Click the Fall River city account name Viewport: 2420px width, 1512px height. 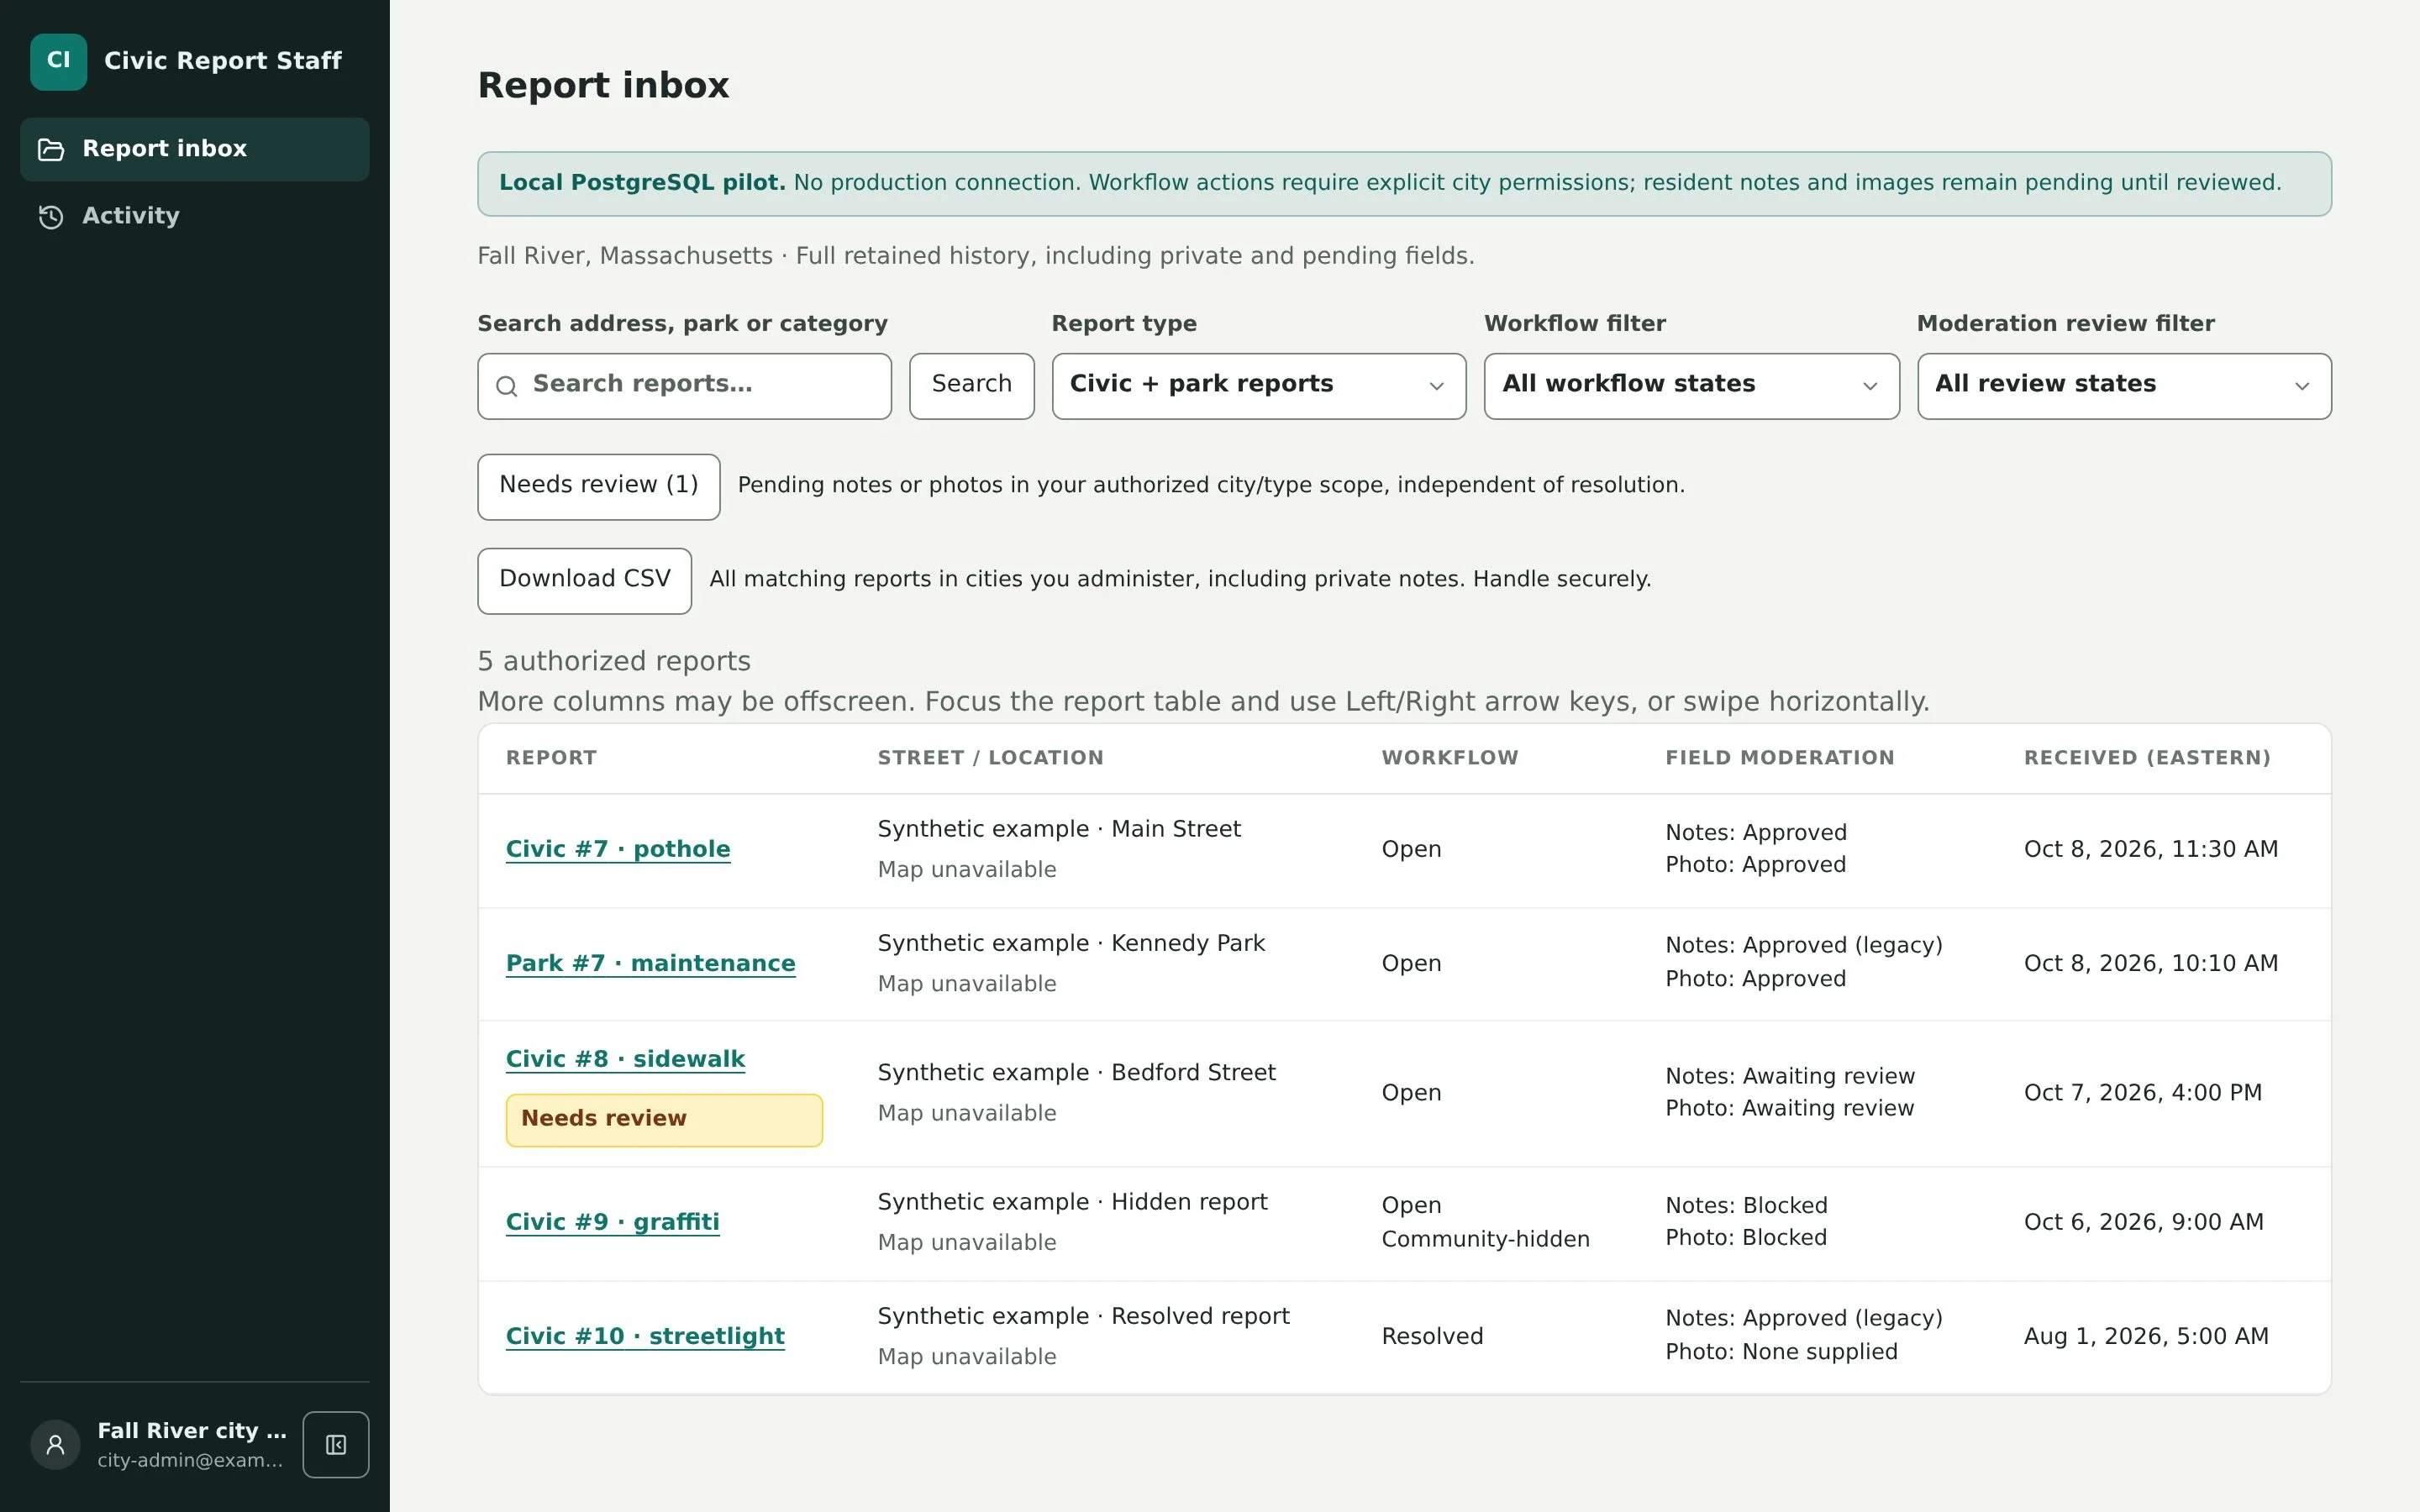tap(192, 1431)
